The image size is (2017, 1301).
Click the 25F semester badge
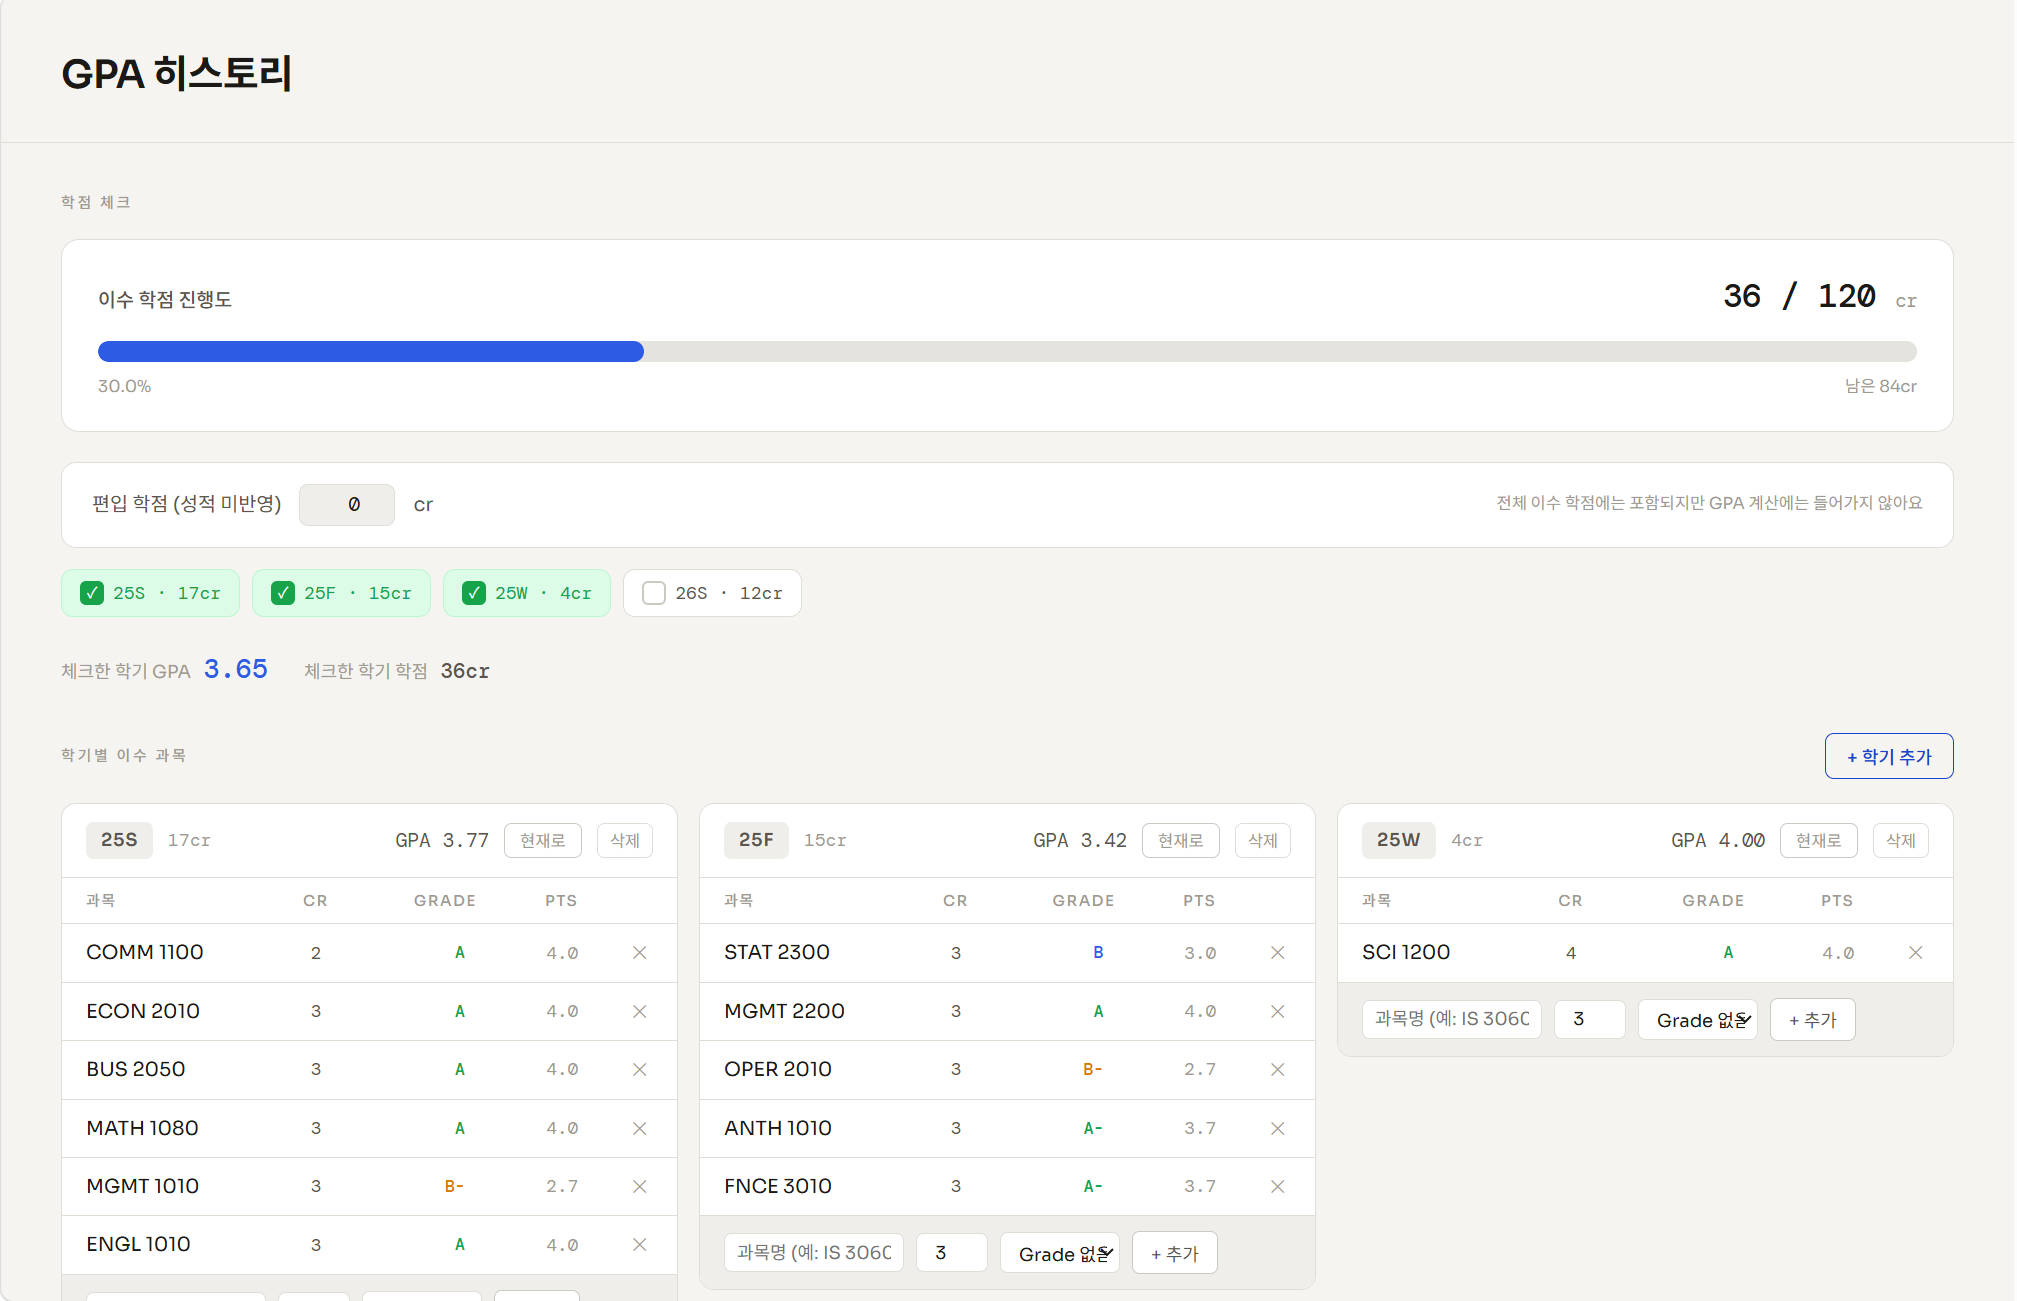(x=756, y=840)
